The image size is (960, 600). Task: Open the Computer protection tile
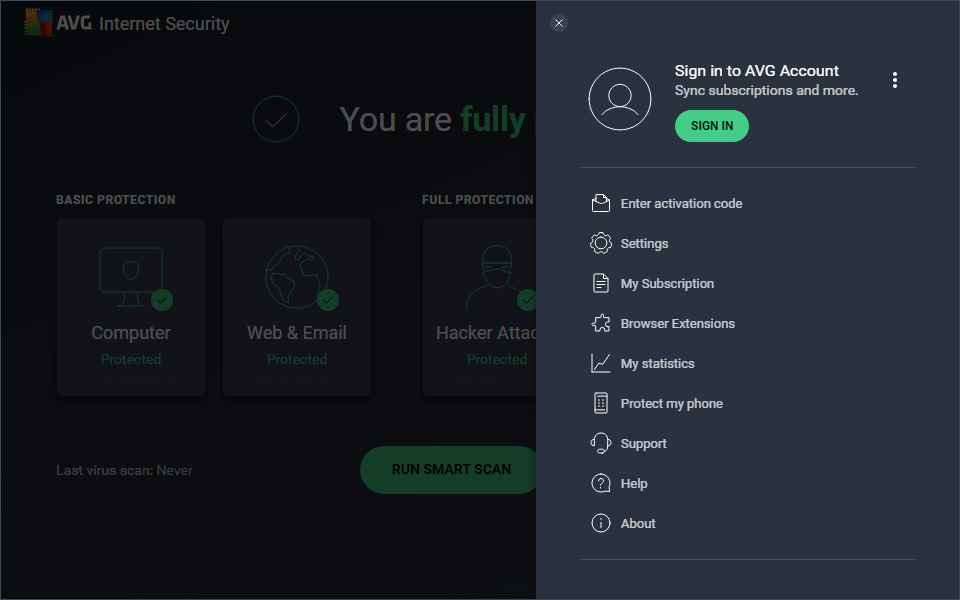click(x=131, y=307)
